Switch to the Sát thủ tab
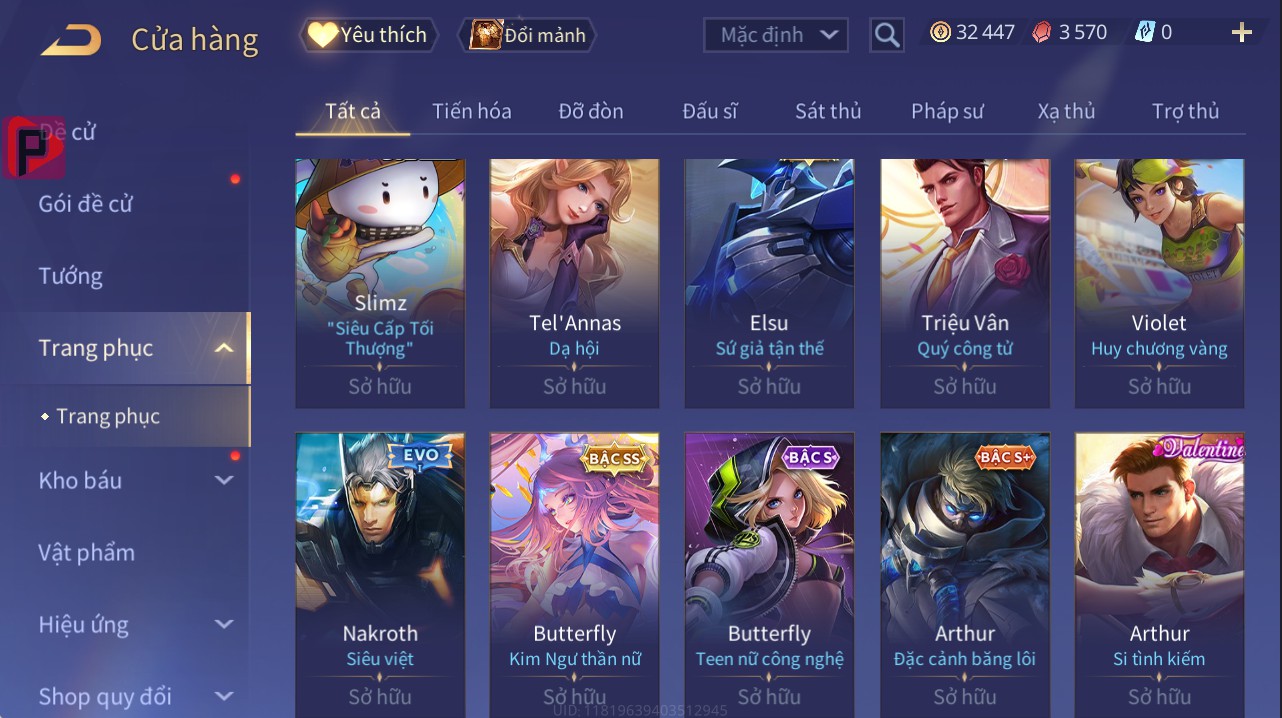Viewport: 1282px width, 718px height. coord(828,111)
